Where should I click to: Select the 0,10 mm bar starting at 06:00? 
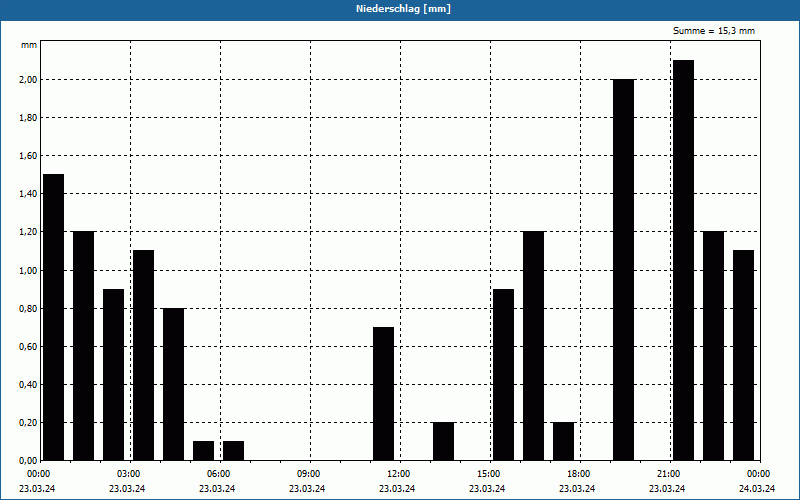coord(233,451)
